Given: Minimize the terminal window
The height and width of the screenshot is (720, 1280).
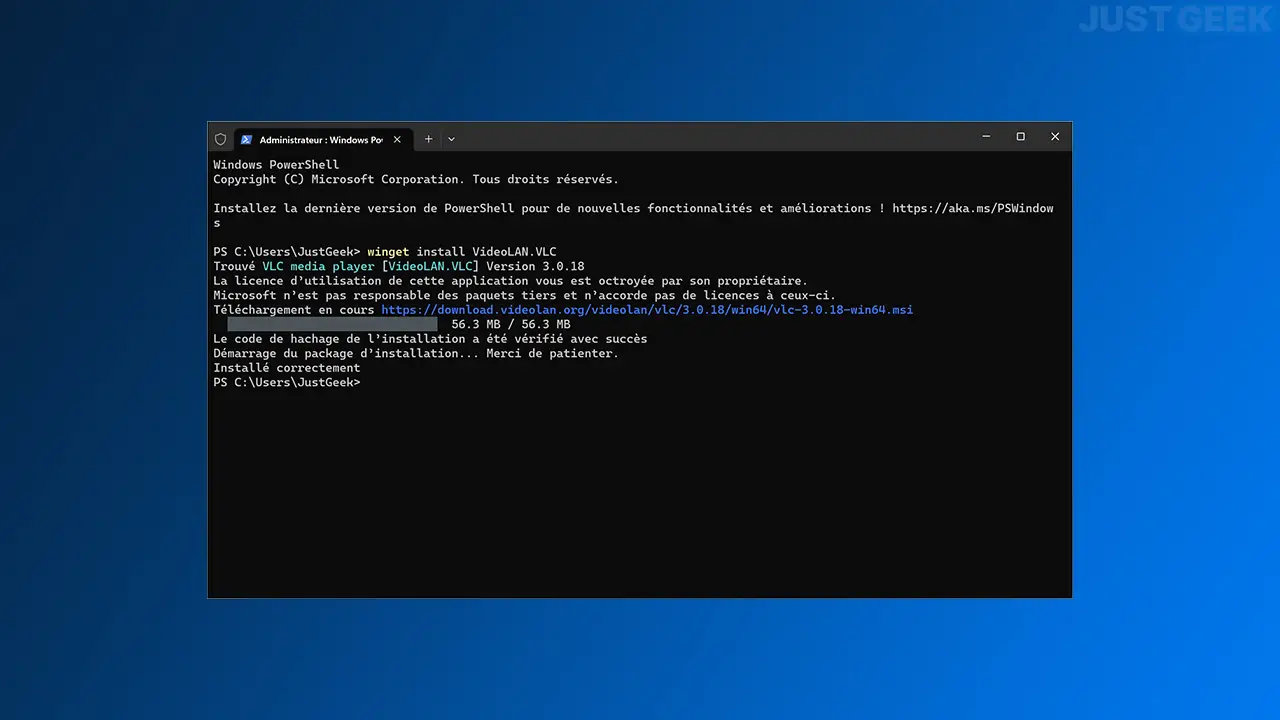Looking at the screenshot, I should click(986, 137).
